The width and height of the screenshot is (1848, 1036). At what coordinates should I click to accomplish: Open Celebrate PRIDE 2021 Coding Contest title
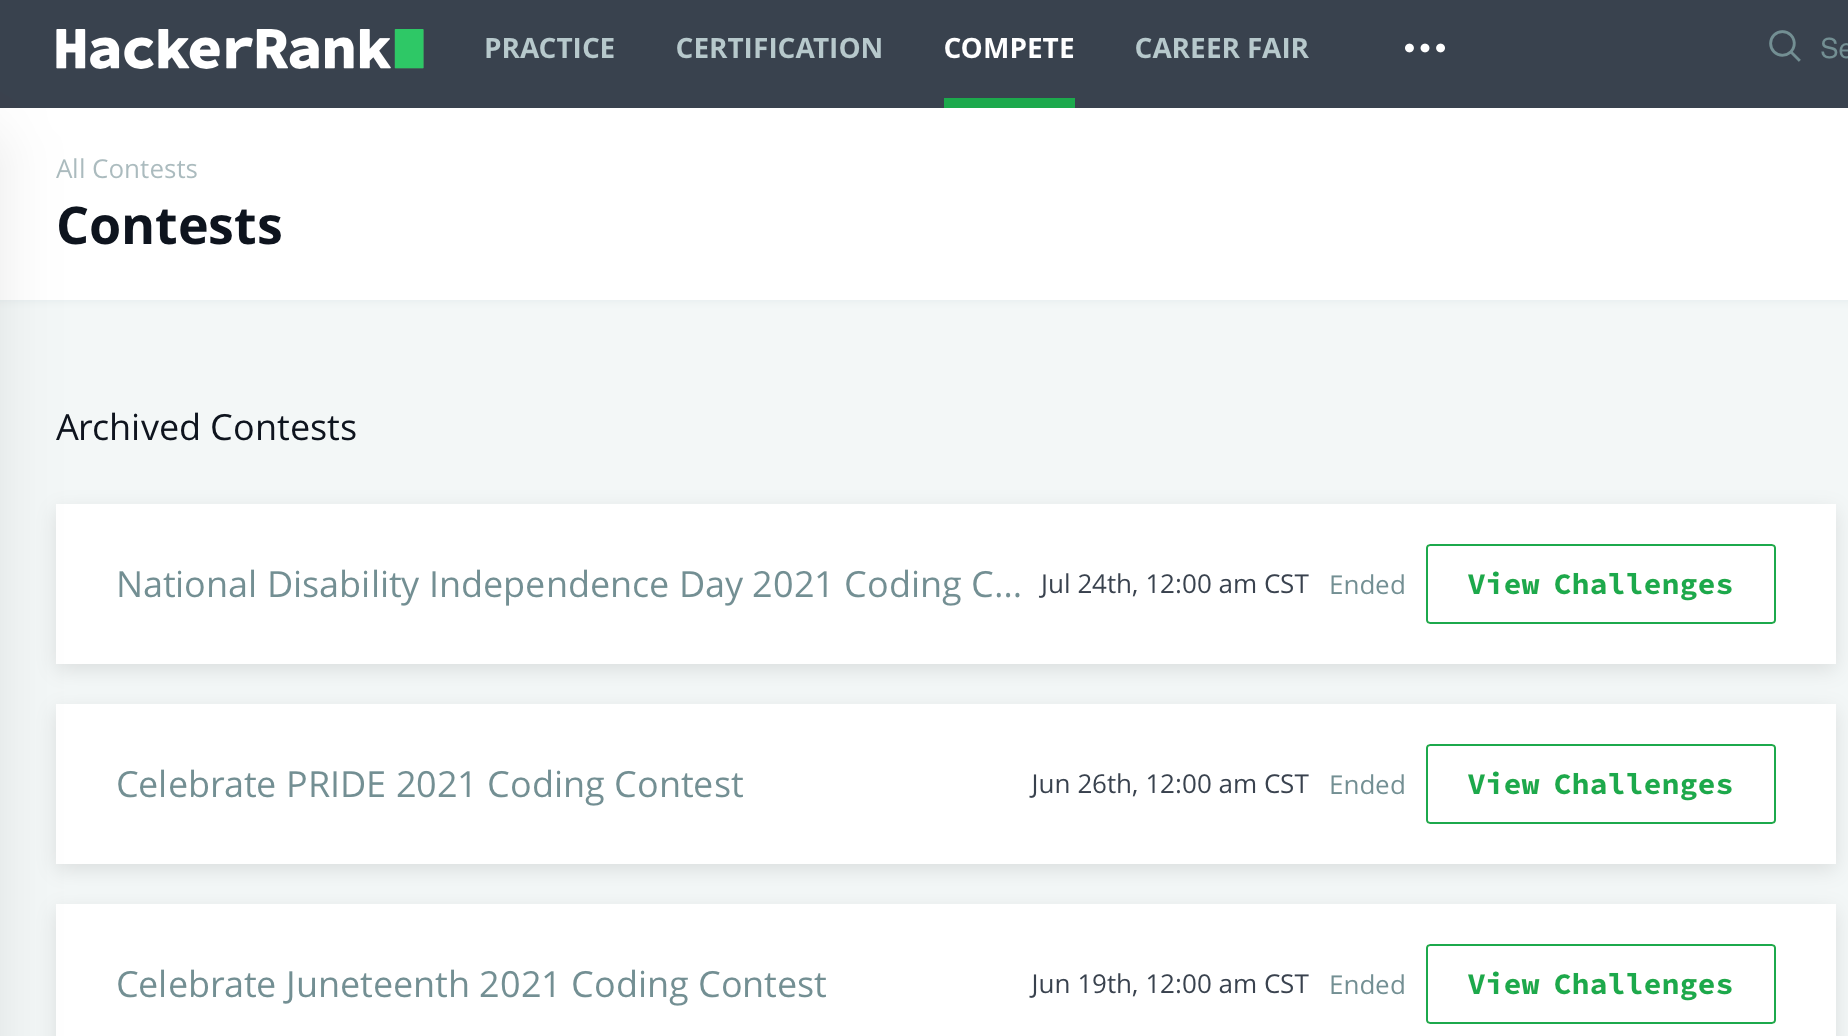pyautogui.click(x=430, y=785)
